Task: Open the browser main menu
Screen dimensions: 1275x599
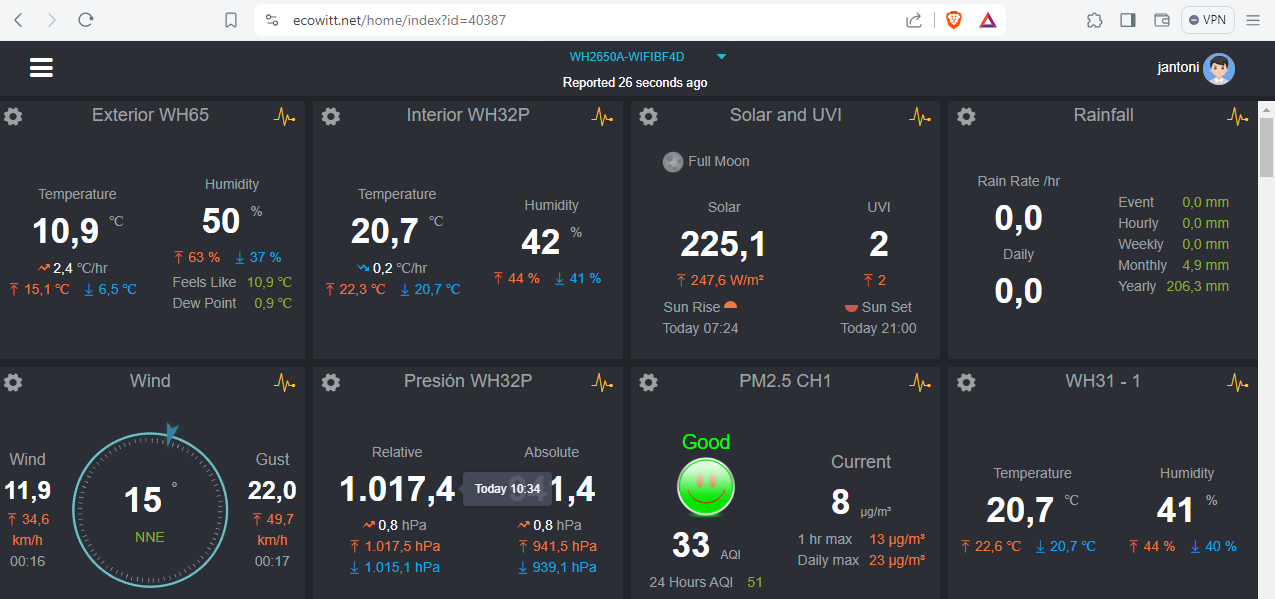Action: (1253, 20)
